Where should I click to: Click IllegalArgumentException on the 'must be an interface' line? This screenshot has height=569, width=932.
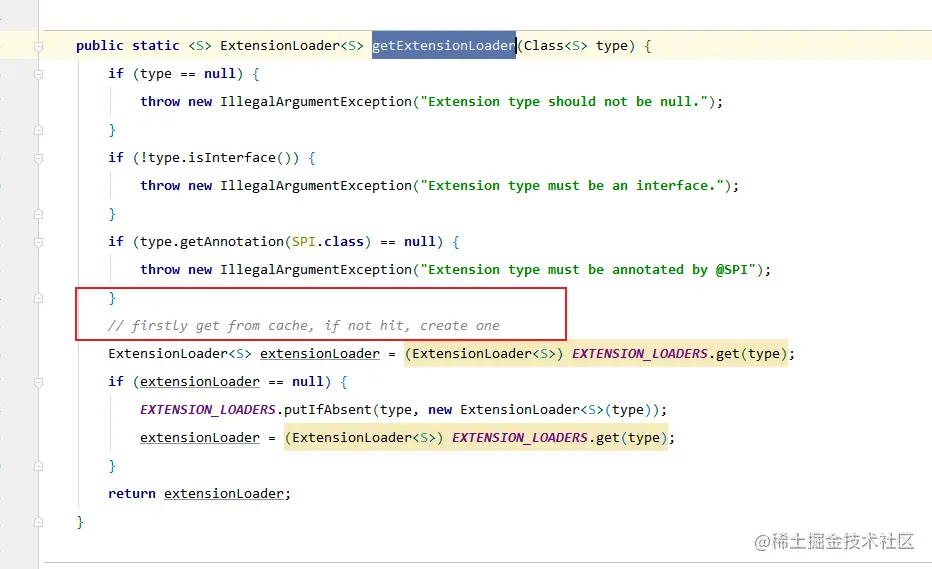[316, 186]
